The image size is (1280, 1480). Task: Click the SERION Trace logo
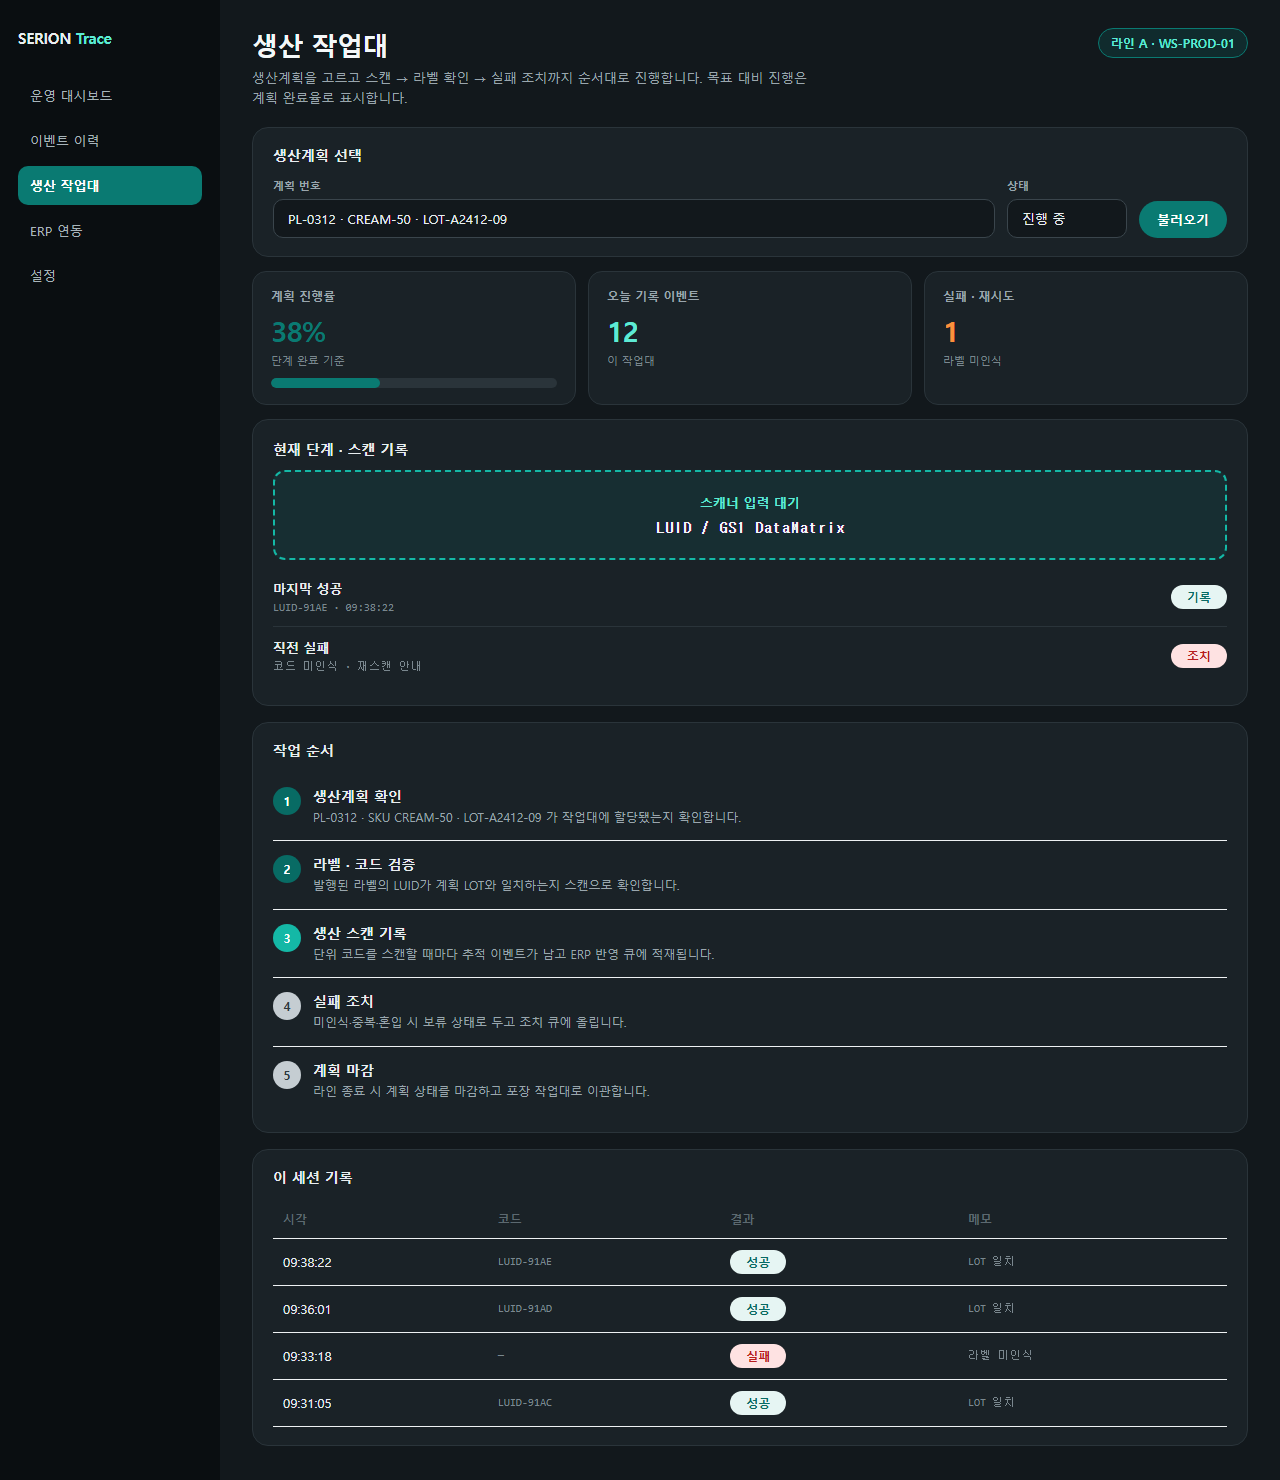[x=65, y=39]
